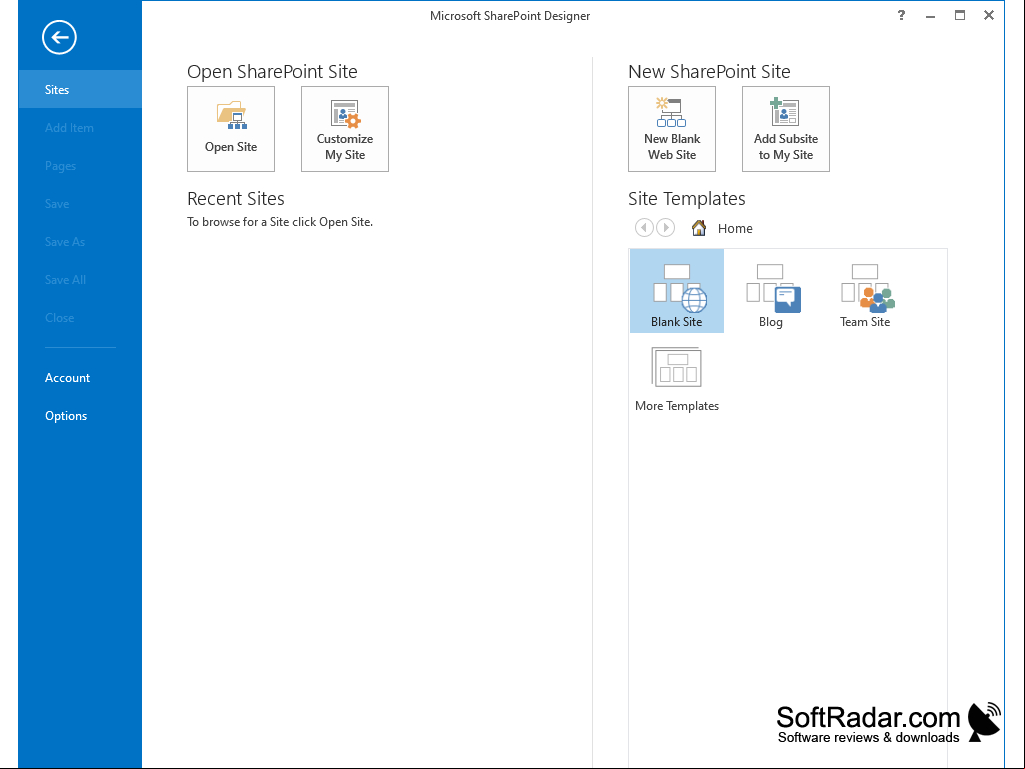
Task: Select Sites in the sidebar
Action: [x=80, y=90]
